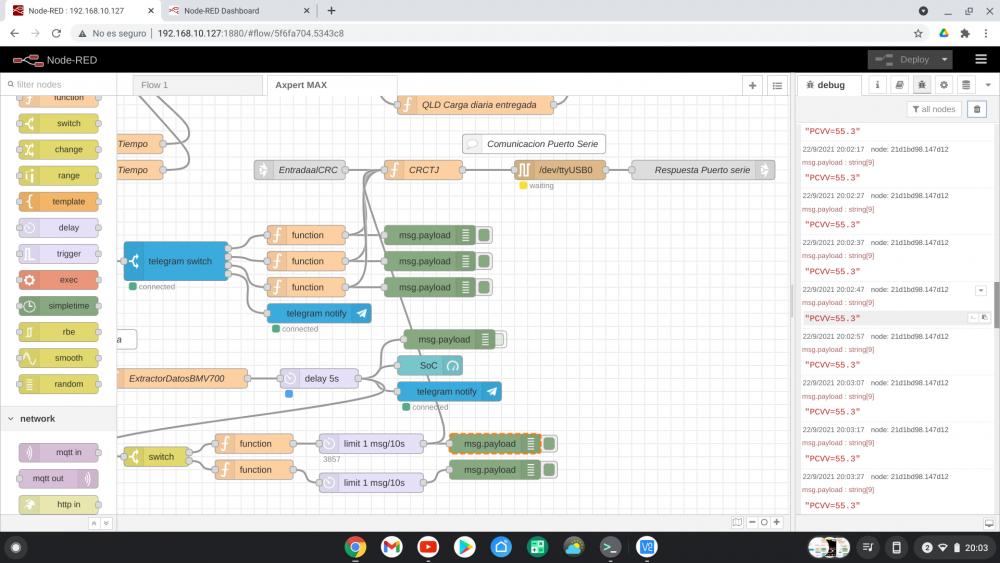Zoom in the flow canvas

(x=777, y=522)
